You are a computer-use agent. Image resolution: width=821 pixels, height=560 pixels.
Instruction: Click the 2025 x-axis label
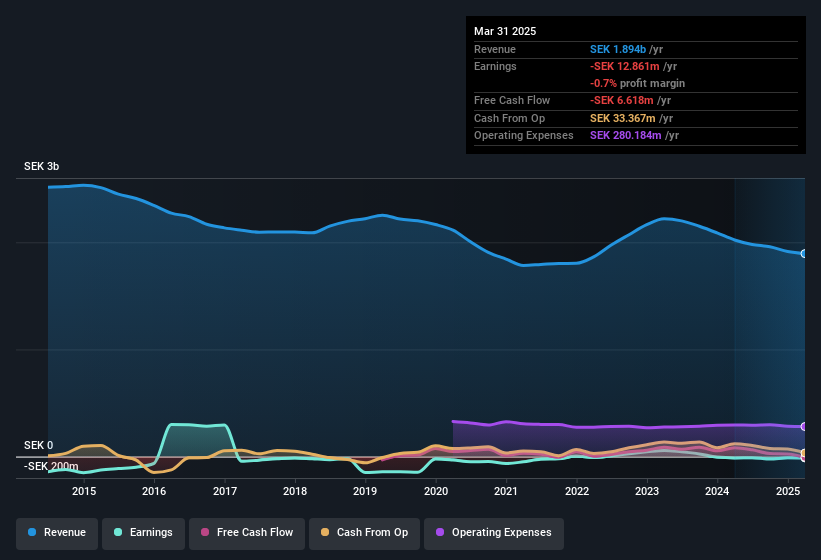(787, 491)
